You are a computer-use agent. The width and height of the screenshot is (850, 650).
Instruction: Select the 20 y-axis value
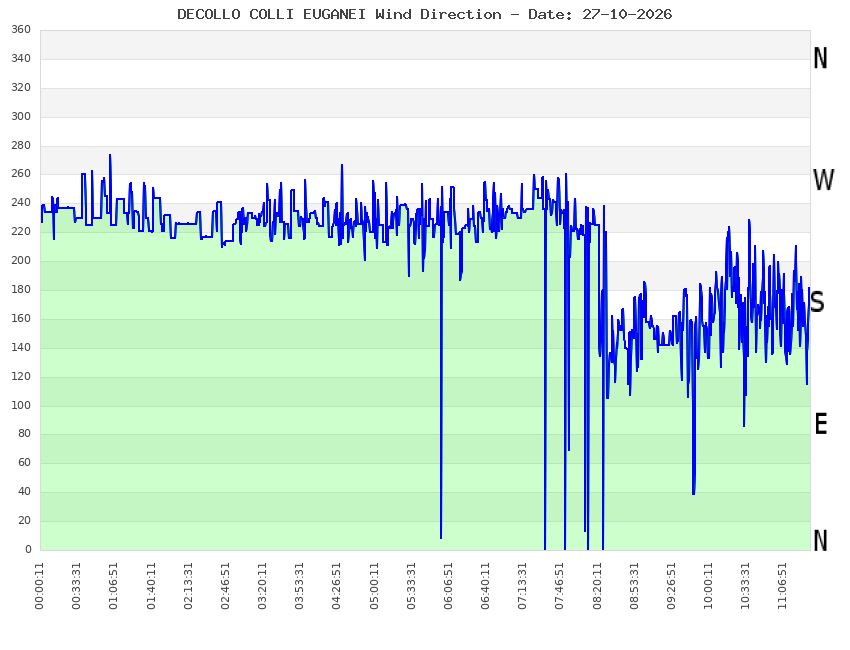tap(24, 520)
